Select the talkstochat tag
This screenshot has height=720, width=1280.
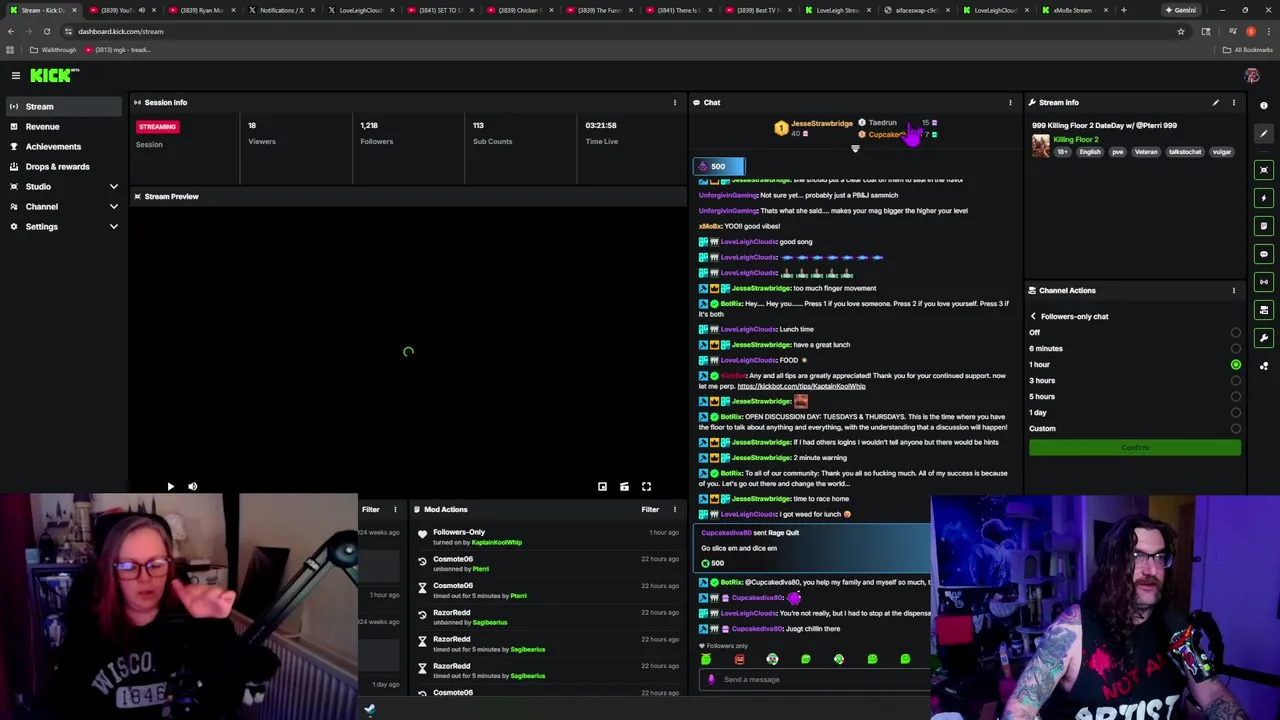[1185, 152]
